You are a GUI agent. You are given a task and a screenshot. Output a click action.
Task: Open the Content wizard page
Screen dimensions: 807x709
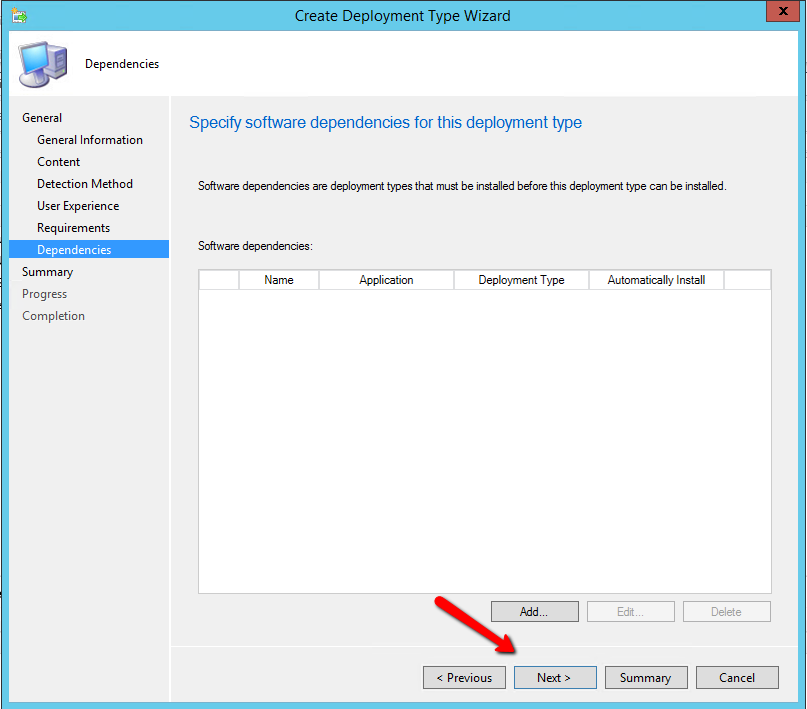click(59, 162)
